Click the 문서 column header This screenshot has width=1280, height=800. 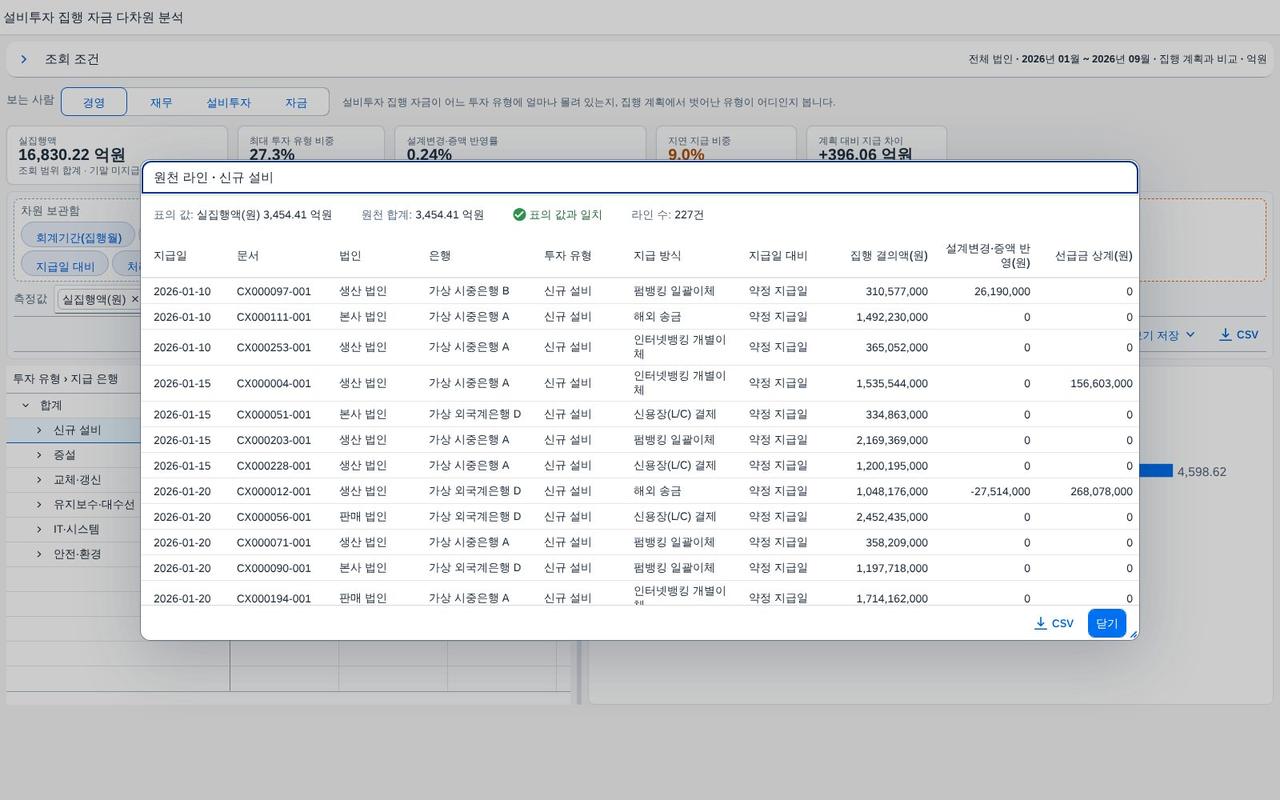(248, 256)
